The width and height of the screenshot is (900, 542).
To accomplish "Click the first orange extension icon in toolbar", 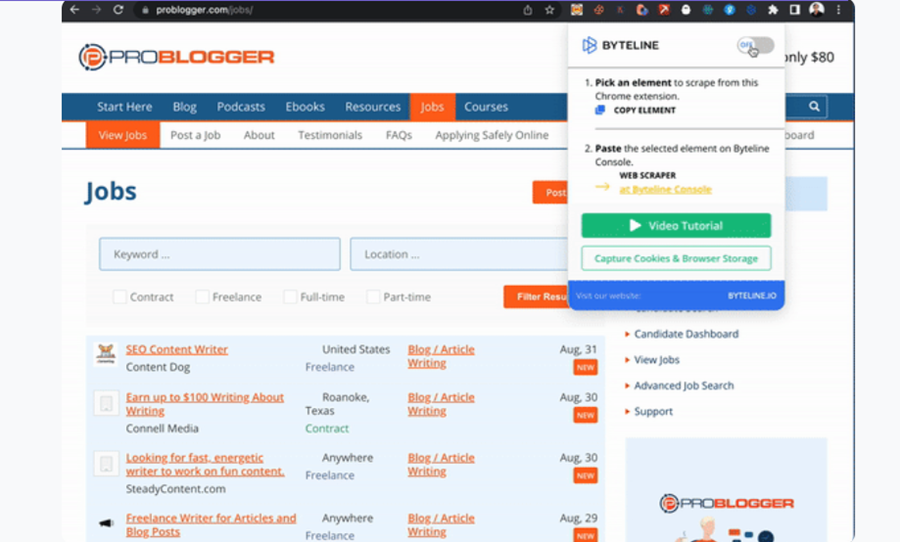I will (576, 10).
